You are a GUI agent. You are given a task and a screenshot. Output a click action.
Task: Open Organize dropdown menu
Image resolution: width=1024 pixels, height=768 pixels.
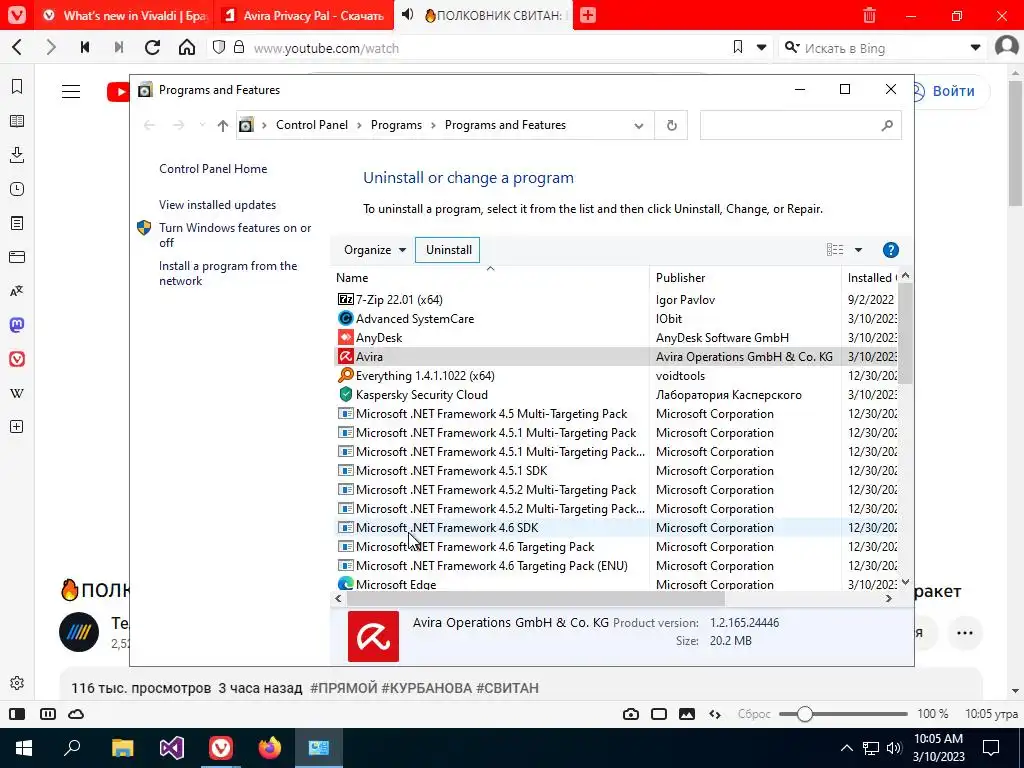tap(375, 250)
